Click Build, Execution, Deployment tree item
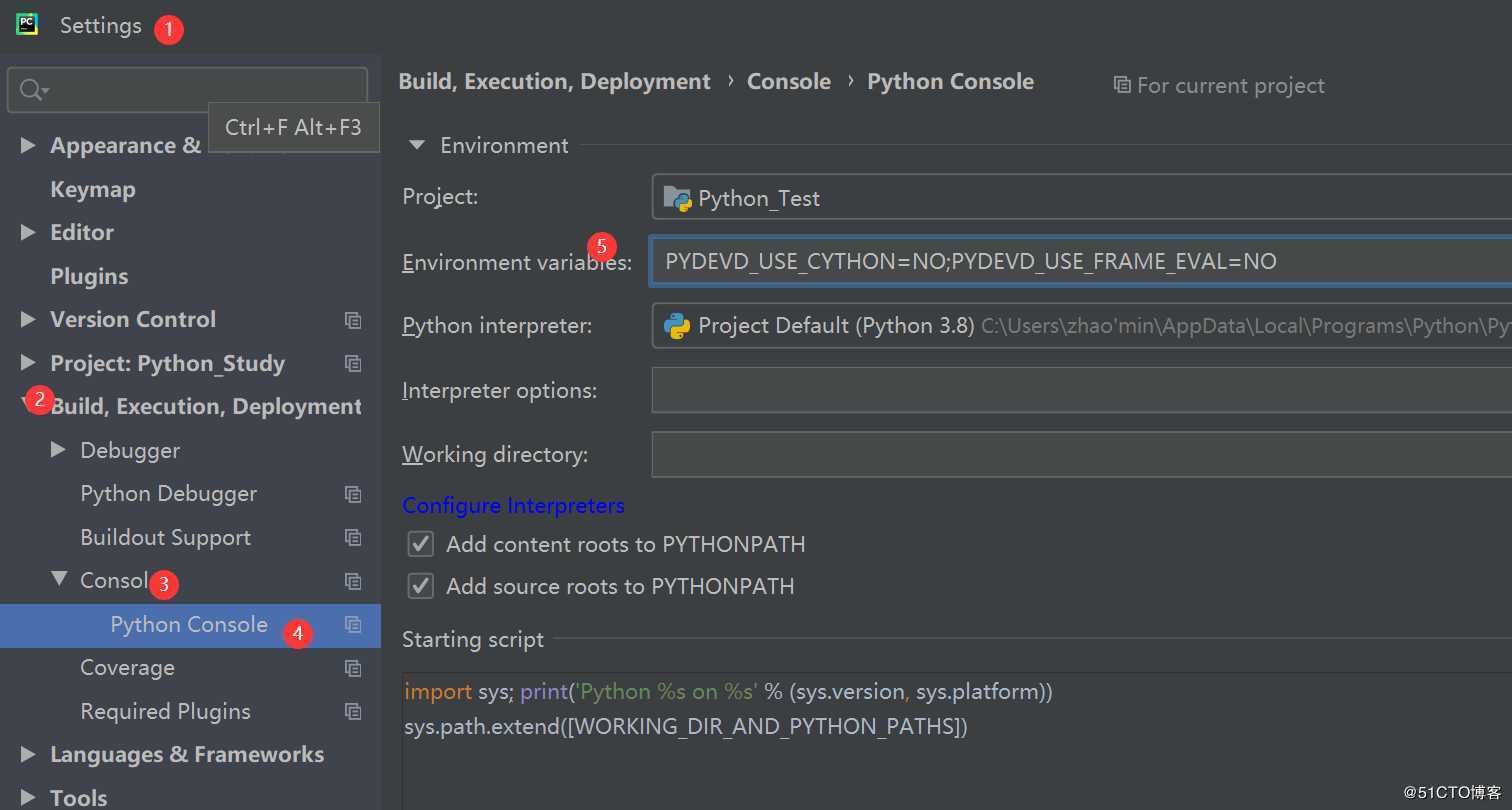The width and height of the screenshot is (1512, 810). click(x=205, y=407)
